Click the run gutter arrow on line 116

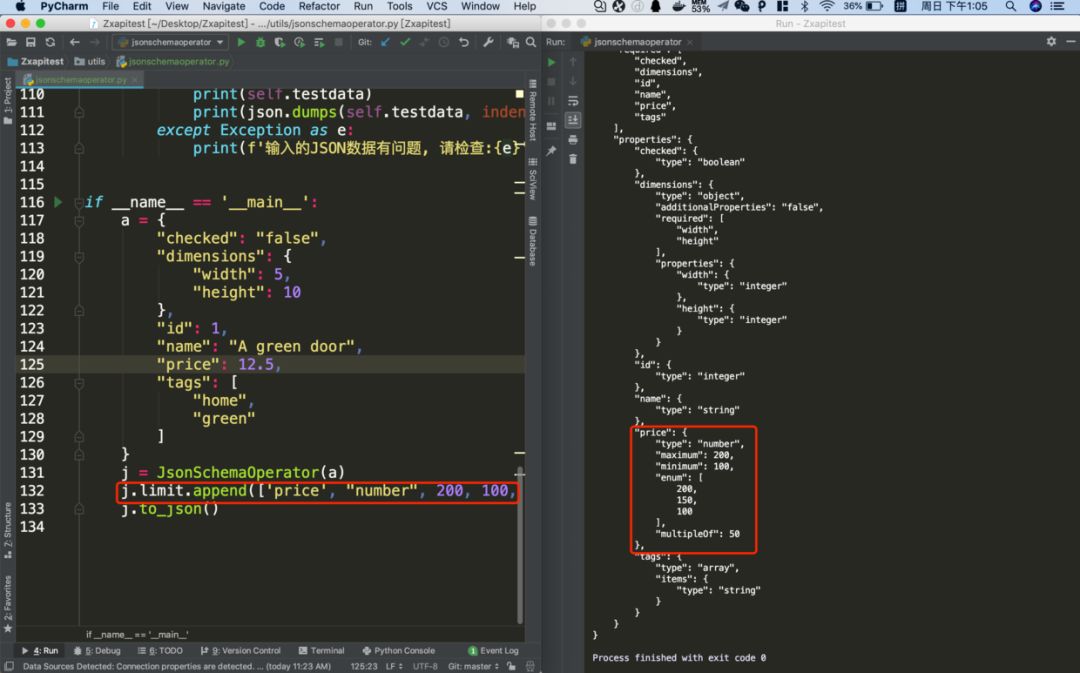[59, 202]
